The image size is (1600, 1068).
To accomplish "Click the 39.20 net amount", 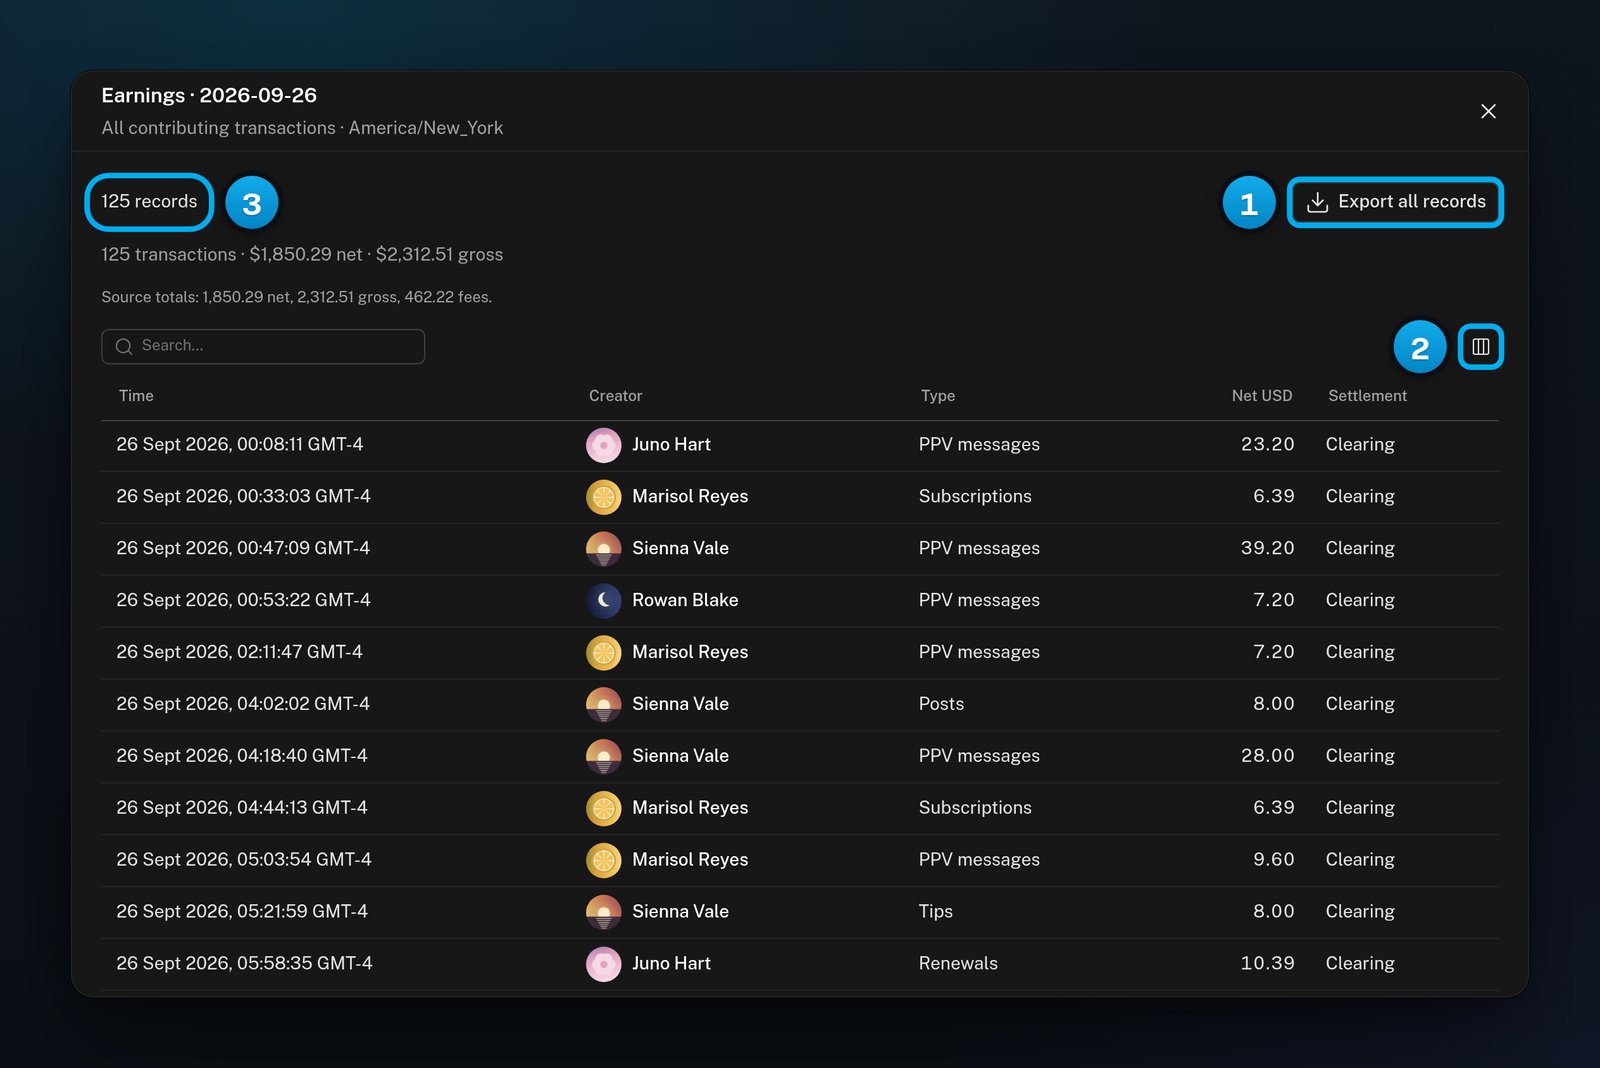I will pyautogui.click(x=1267, y=548).
